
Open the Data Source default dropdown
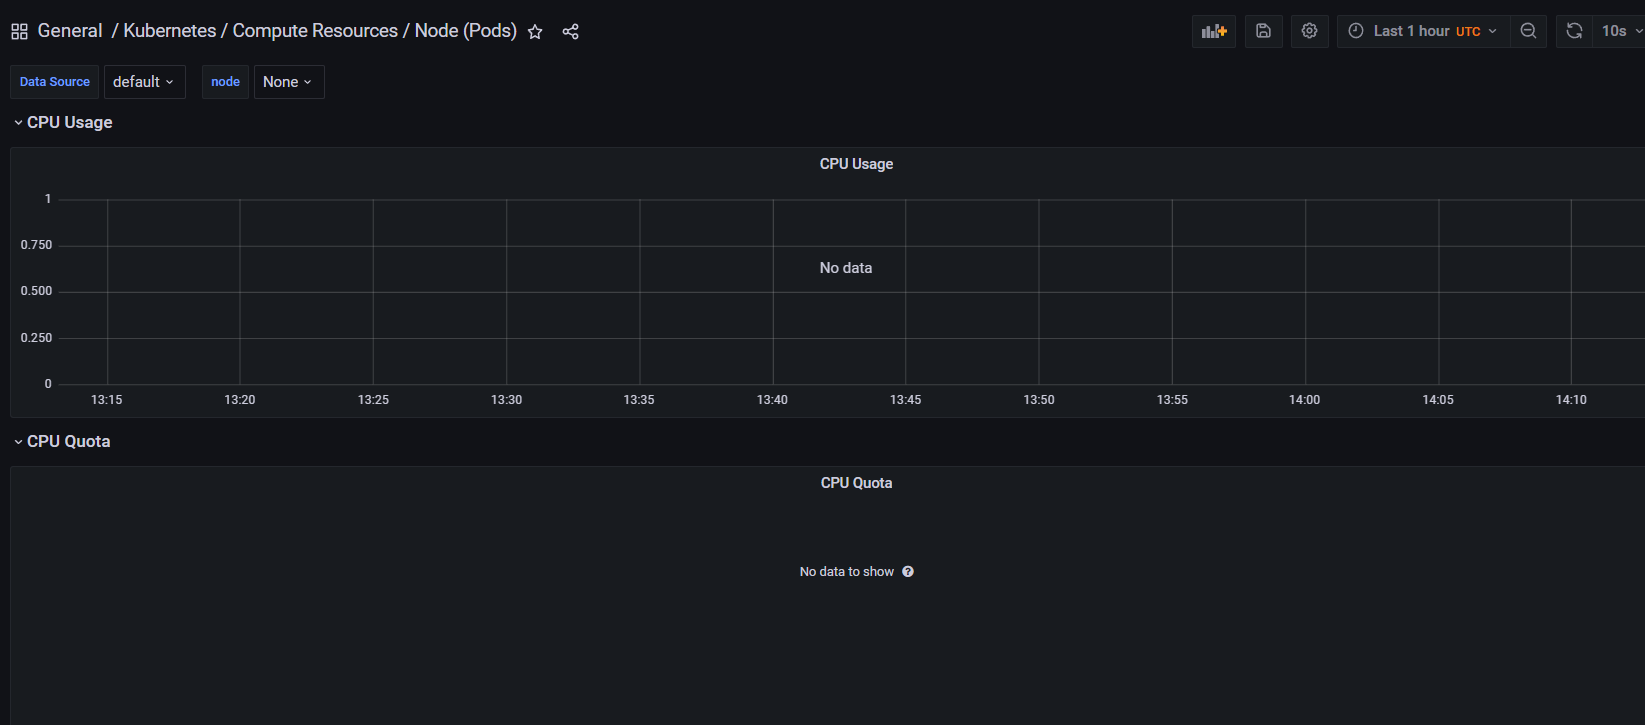click(x=144, y=82)
